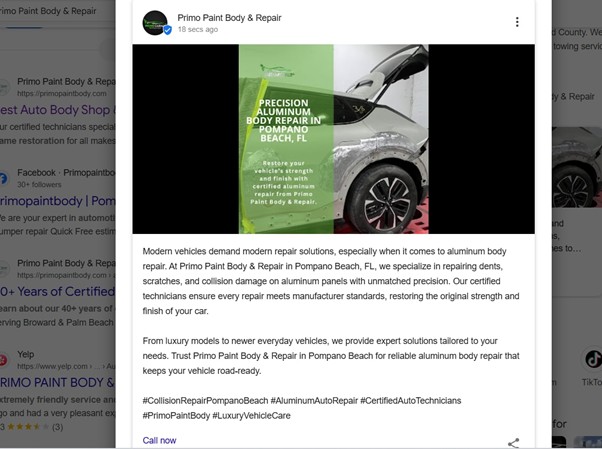Click the Call now link

[x=159, y=440]
